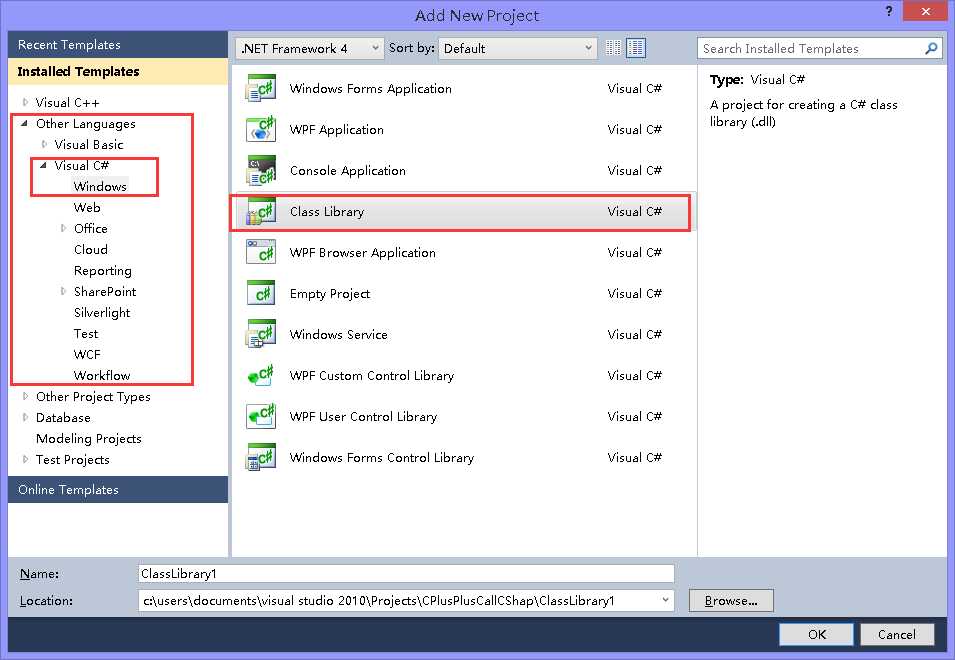Image resolution: width=955 pixels, height=660 pixels.
Task: Select the Console Application template icon
Action: click(261, 170)
